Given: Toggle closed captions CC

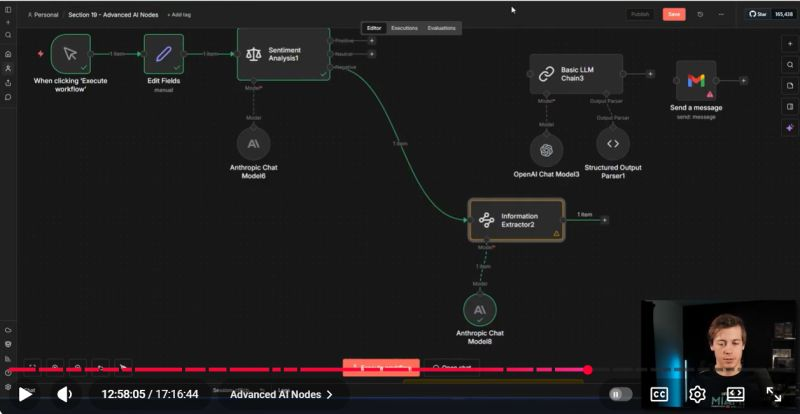Looking at the screenshot, I should tap(659, 394).
